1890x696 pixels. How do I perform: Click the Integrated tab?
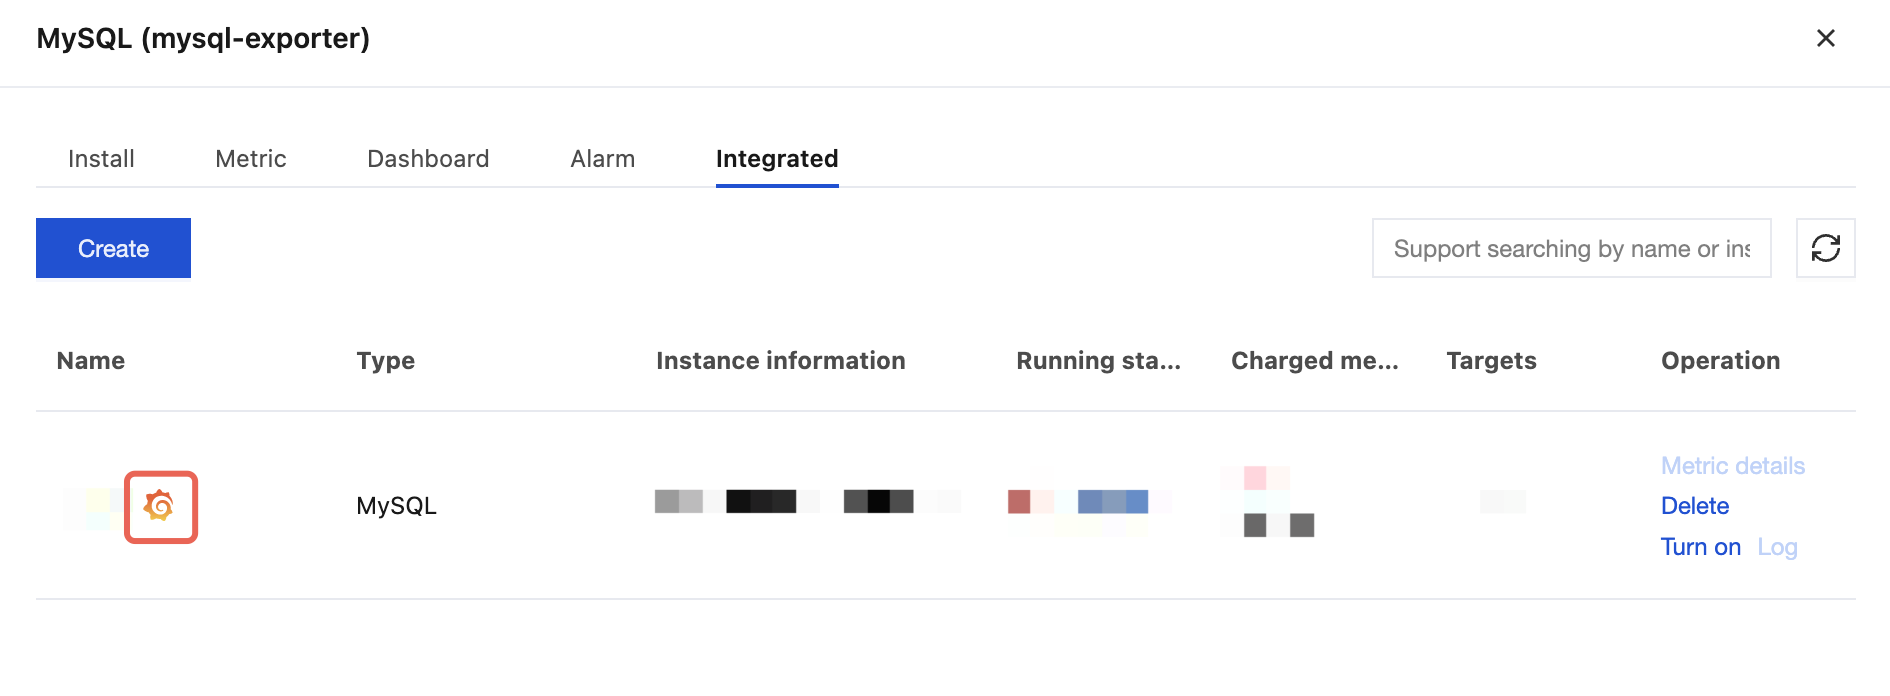pyautogui.click(x=777, y=159)
